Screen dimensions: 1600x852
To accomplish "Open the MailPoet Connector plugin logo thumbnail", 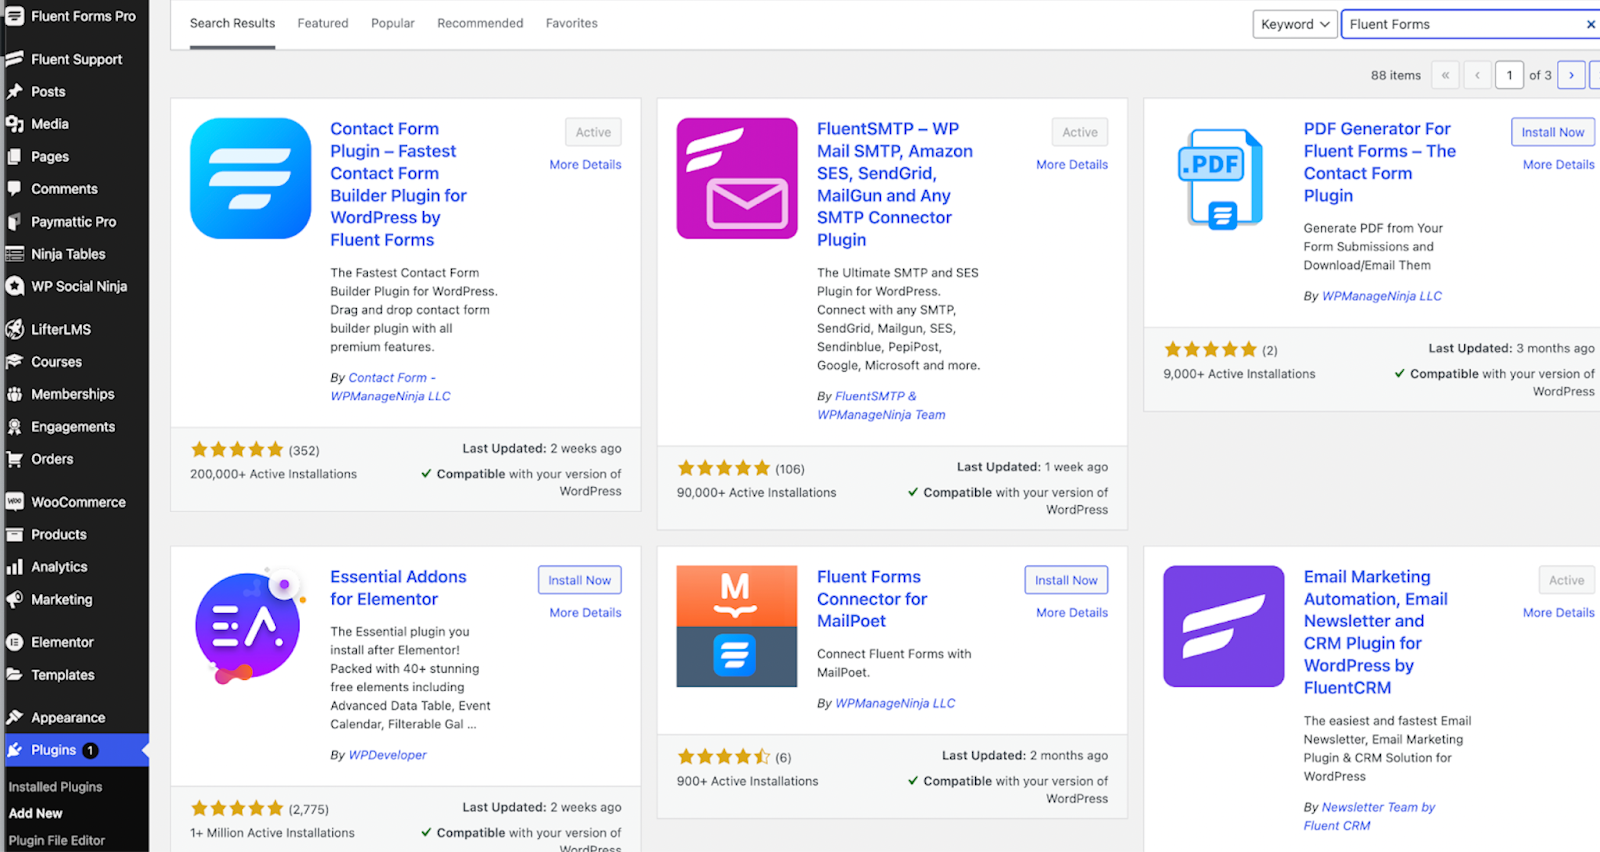I will pyautogui.click(x=737, y=626).
